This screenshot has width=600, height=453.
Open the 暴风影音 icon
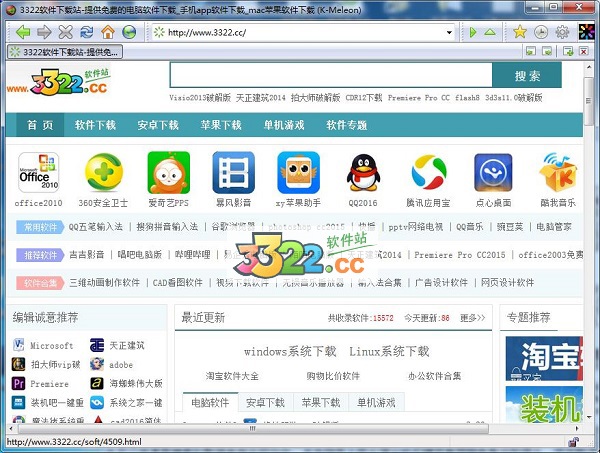[233, 173]
